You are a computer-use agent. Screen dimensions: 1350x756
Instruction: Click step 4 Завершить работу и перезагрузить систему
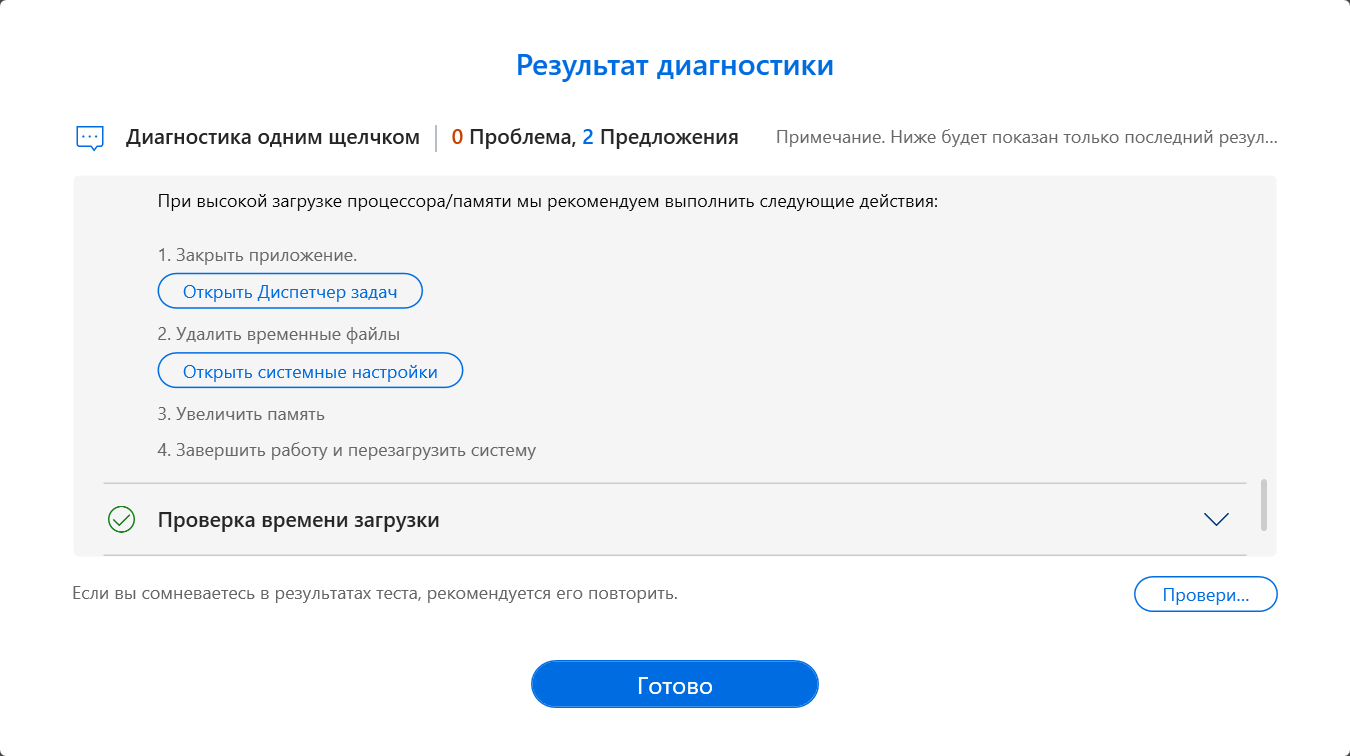coord(346,450)
